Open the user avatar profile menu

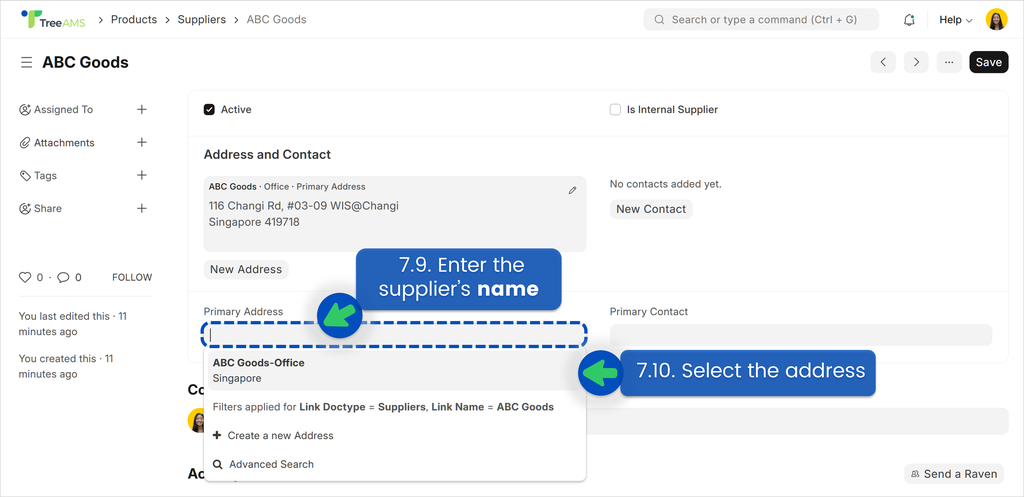tap(997, 20)
